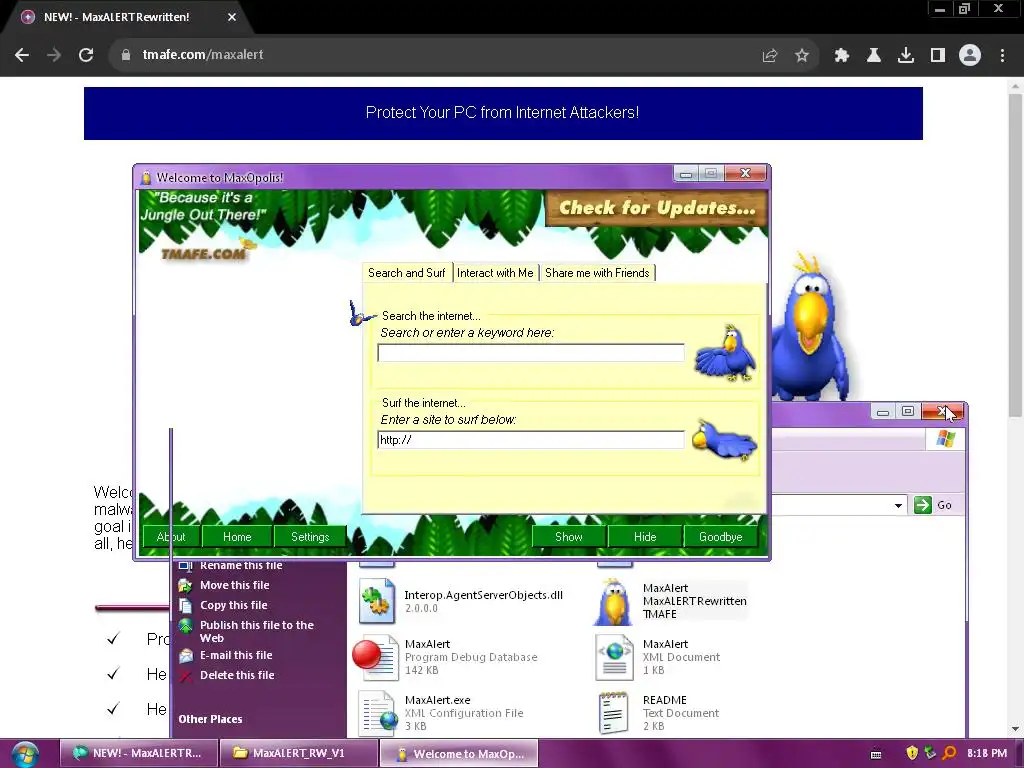Click the Goodbye button

(x=721, y=537)
